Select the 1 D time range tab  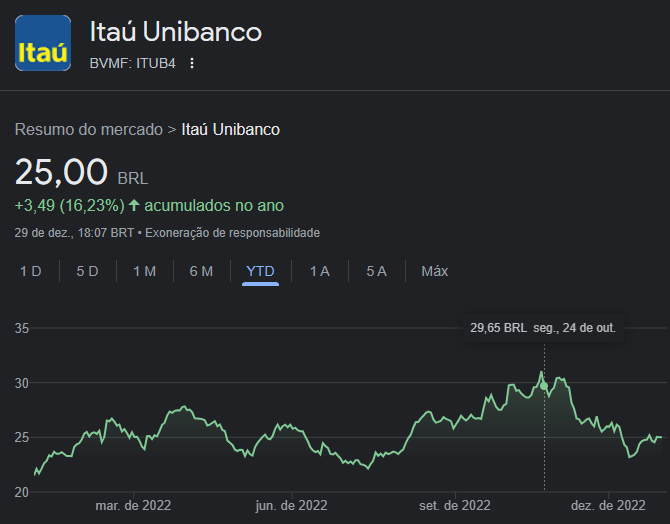(x=31, y=271)
